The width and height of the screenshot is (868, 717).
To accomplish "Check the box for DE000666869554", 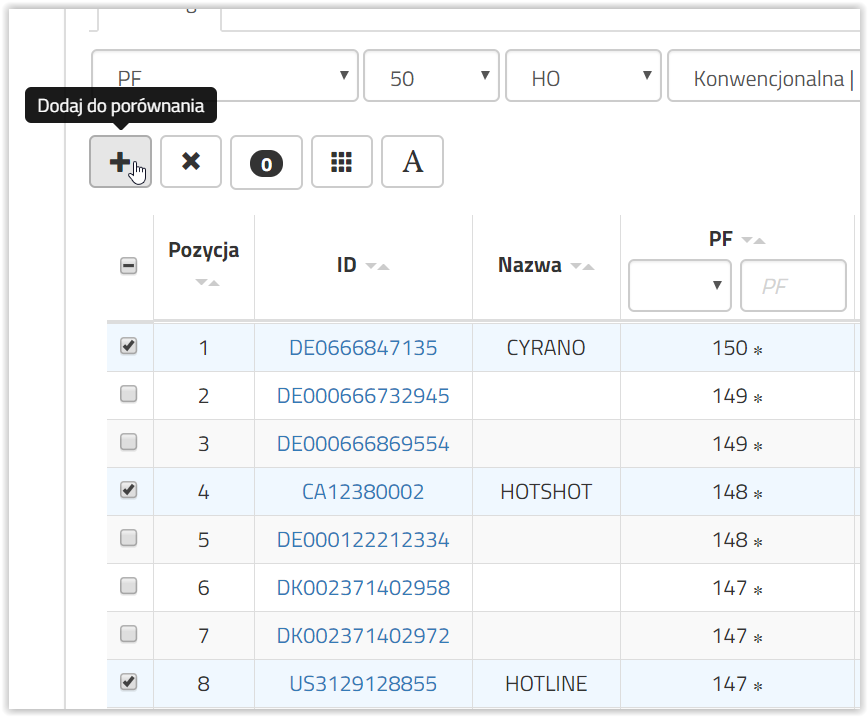I will pyautogui.click(x=128, y=442).
